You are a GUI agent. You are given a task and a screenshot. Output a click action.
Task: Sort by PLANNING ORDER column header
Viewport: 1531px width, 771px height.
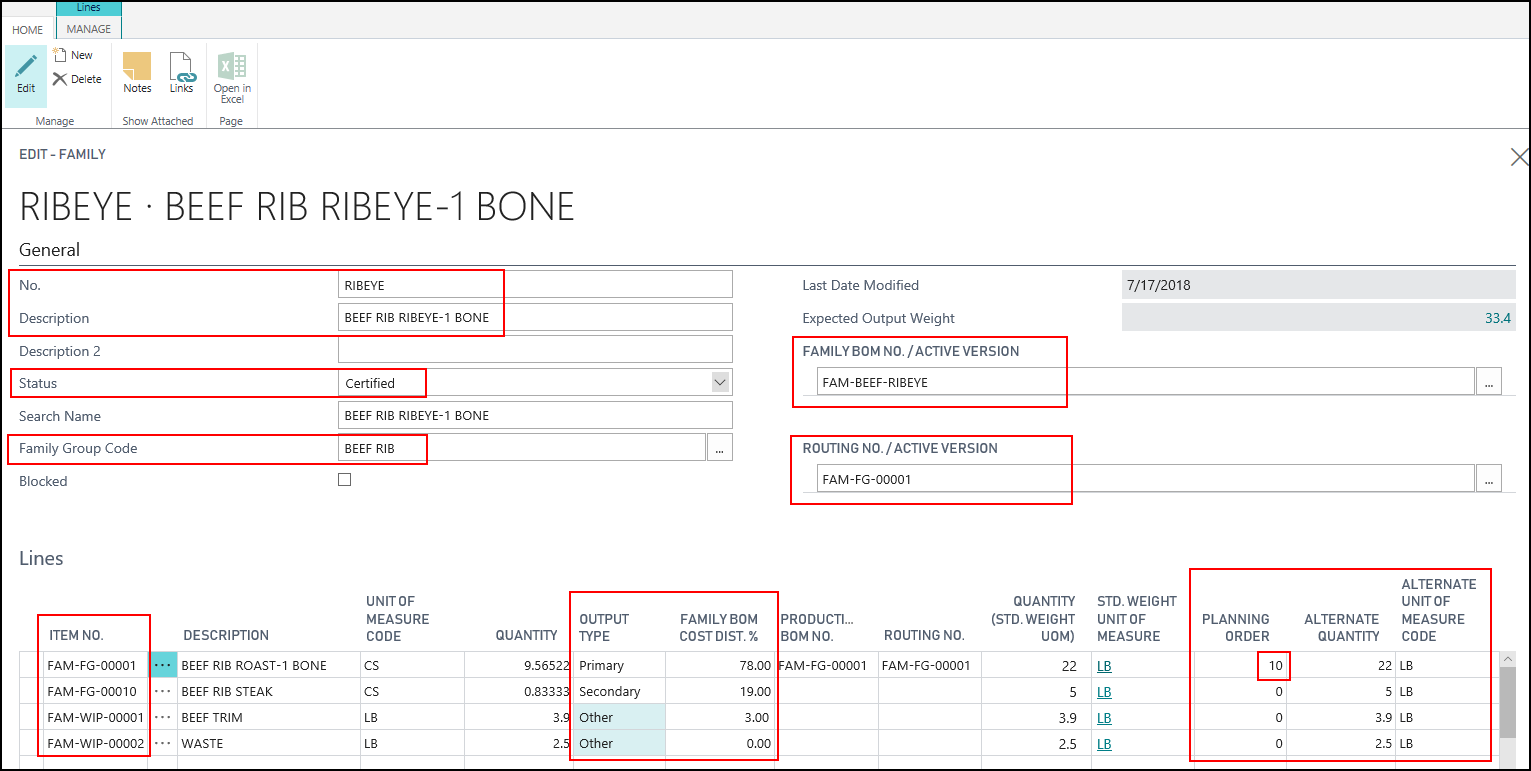[x=1235, y=627]
